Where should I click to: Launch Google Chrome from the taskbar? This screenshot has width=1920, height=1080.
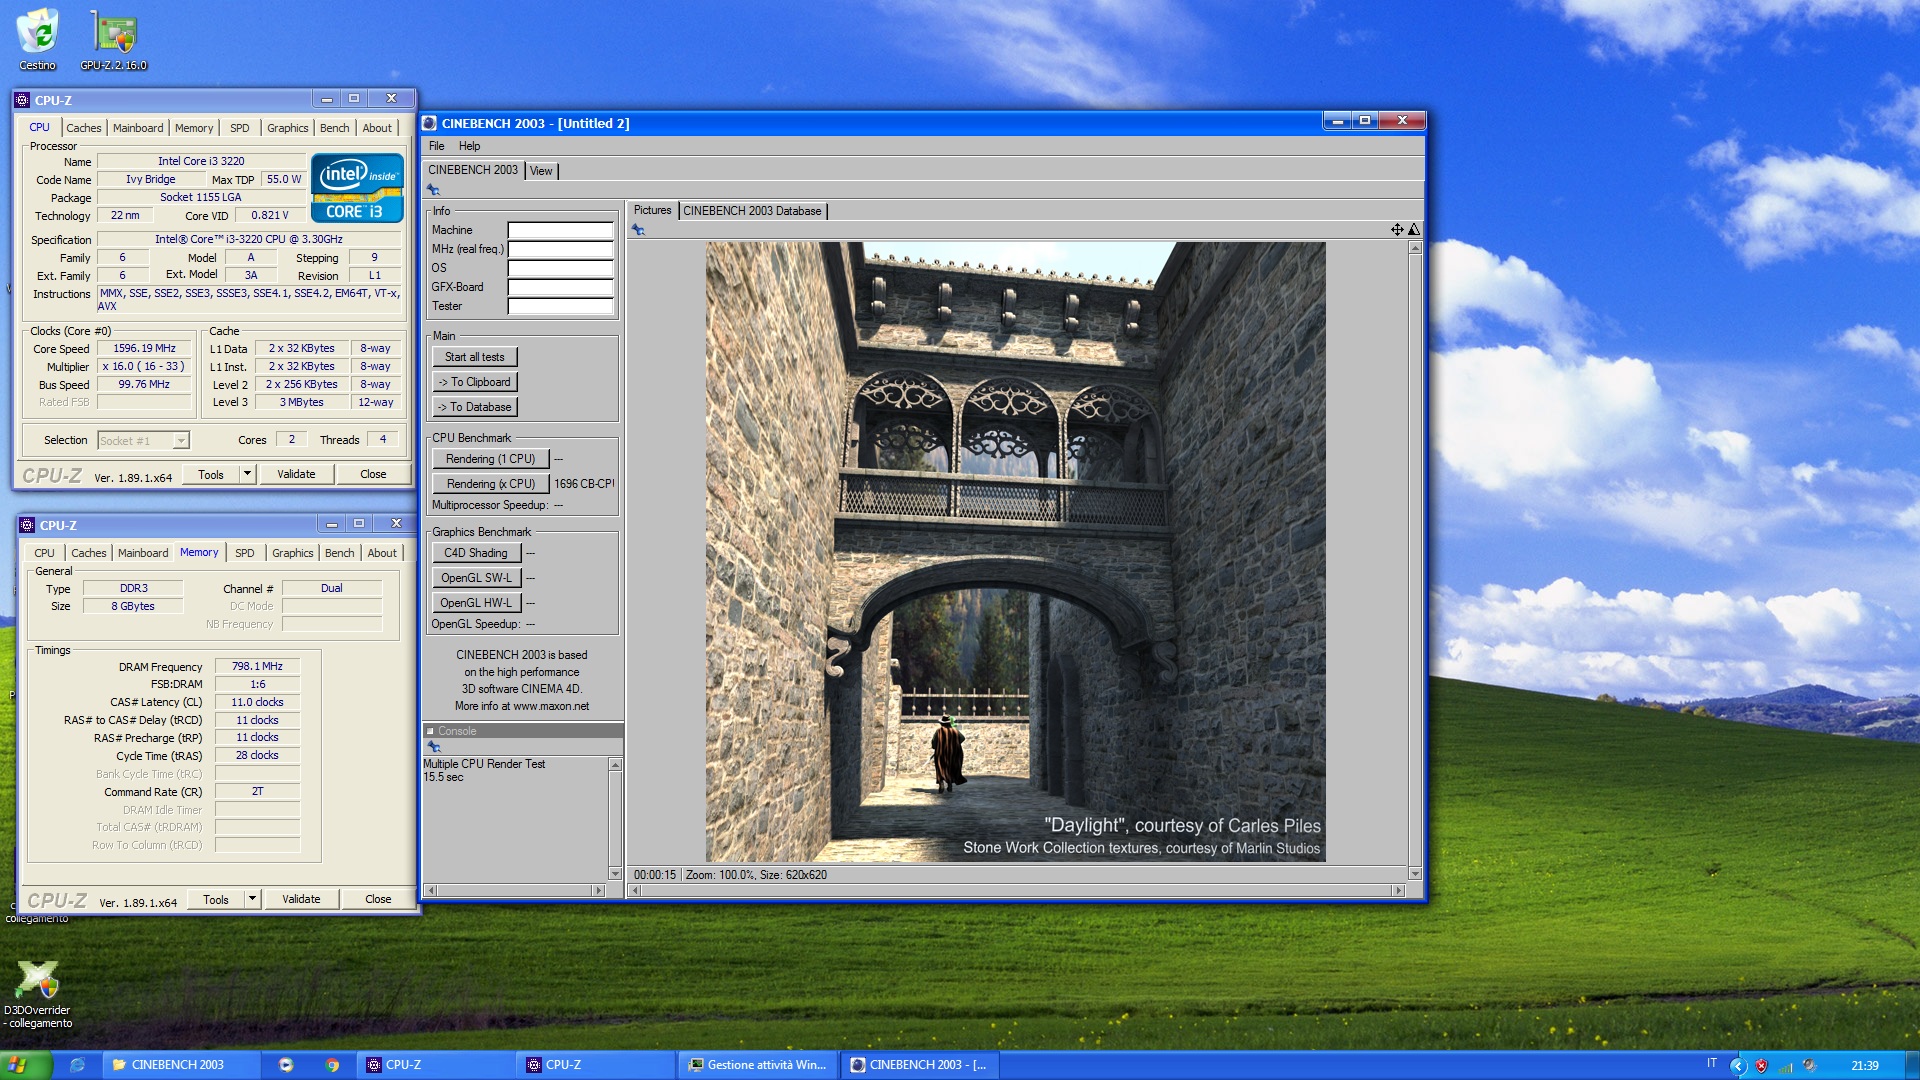click(332, 1065)
